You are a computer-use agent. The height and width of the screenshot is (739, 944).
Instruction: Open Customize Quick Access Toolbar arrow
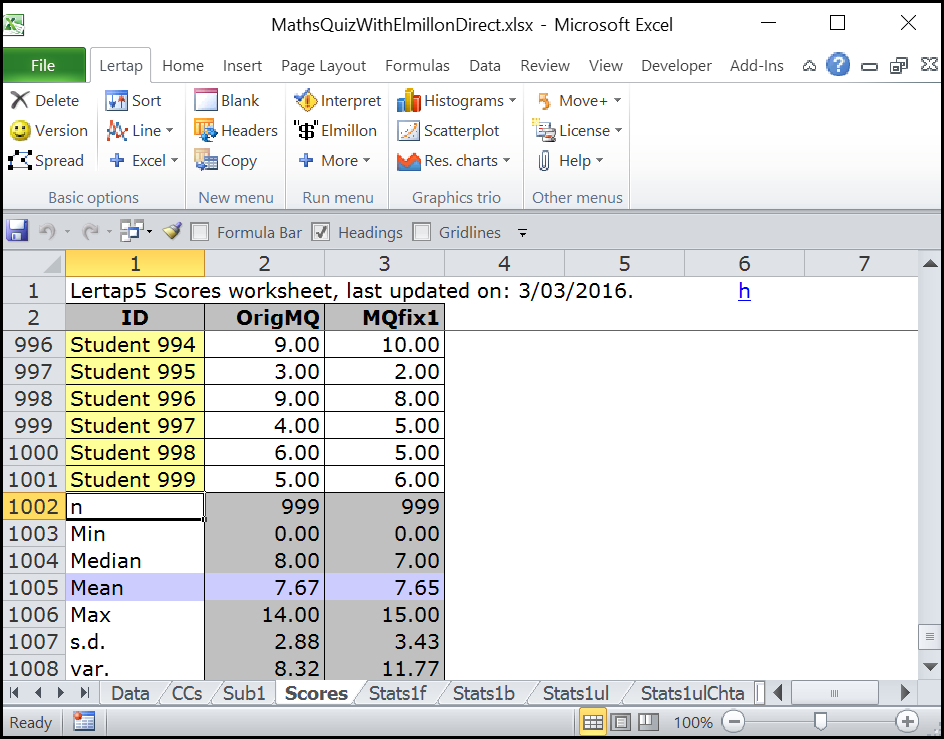[x=523, y=232]
